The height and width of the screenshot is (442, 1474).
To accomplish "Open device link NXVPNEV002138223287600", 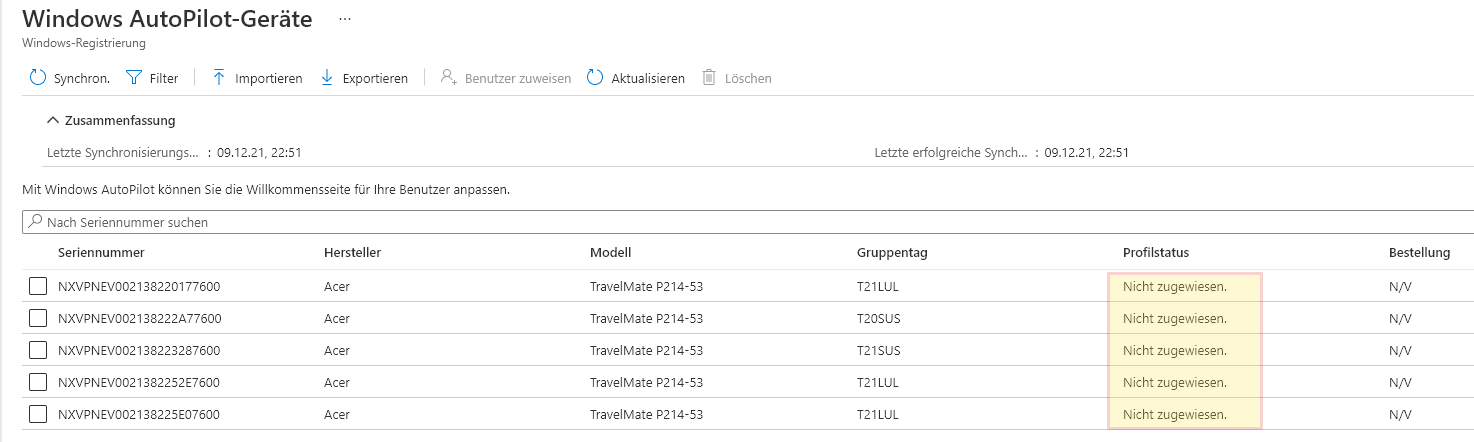I will pos(139,351).
